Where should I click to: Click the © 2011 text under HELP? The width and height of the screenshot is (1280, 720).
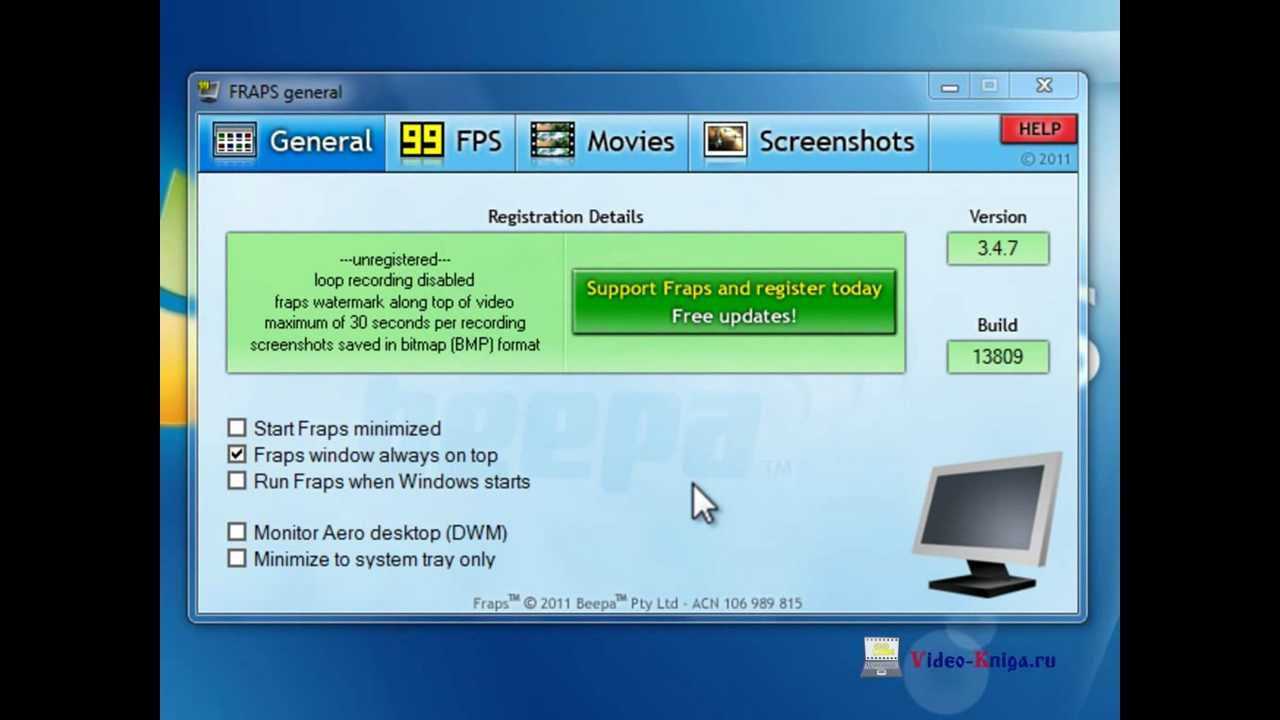point(1045,159)
